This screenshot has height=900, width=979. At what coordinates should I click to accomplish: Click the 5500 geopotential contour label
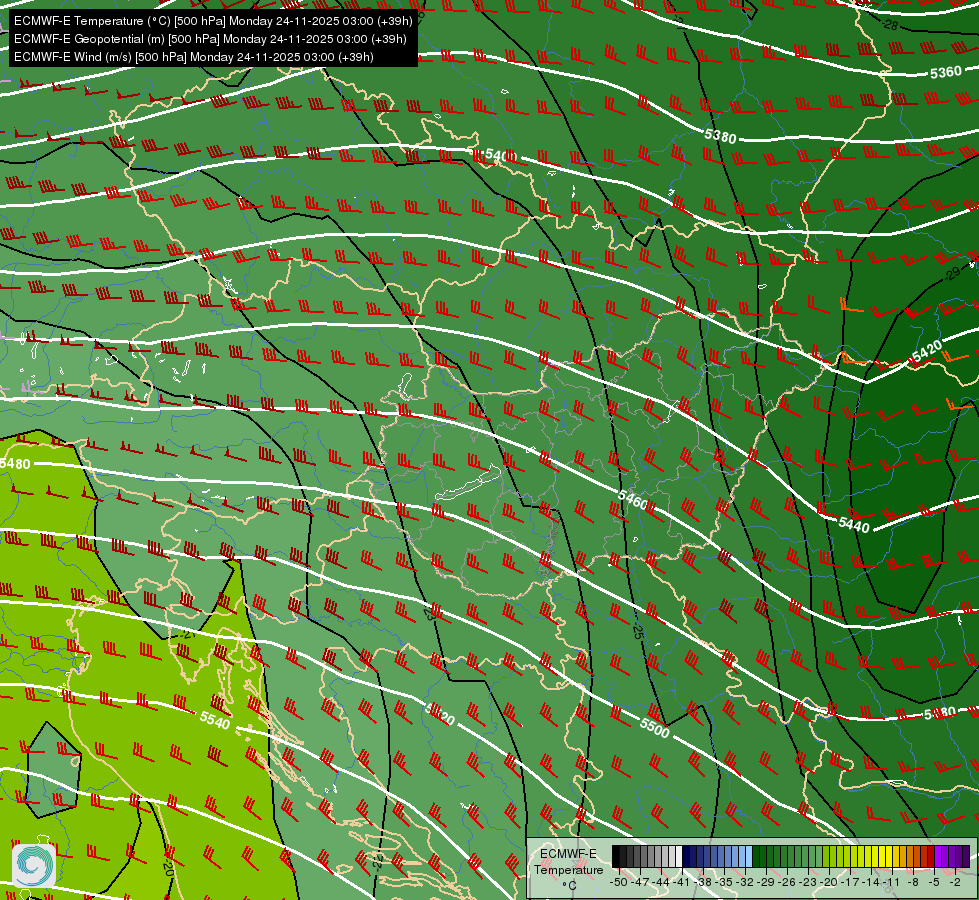654,727
